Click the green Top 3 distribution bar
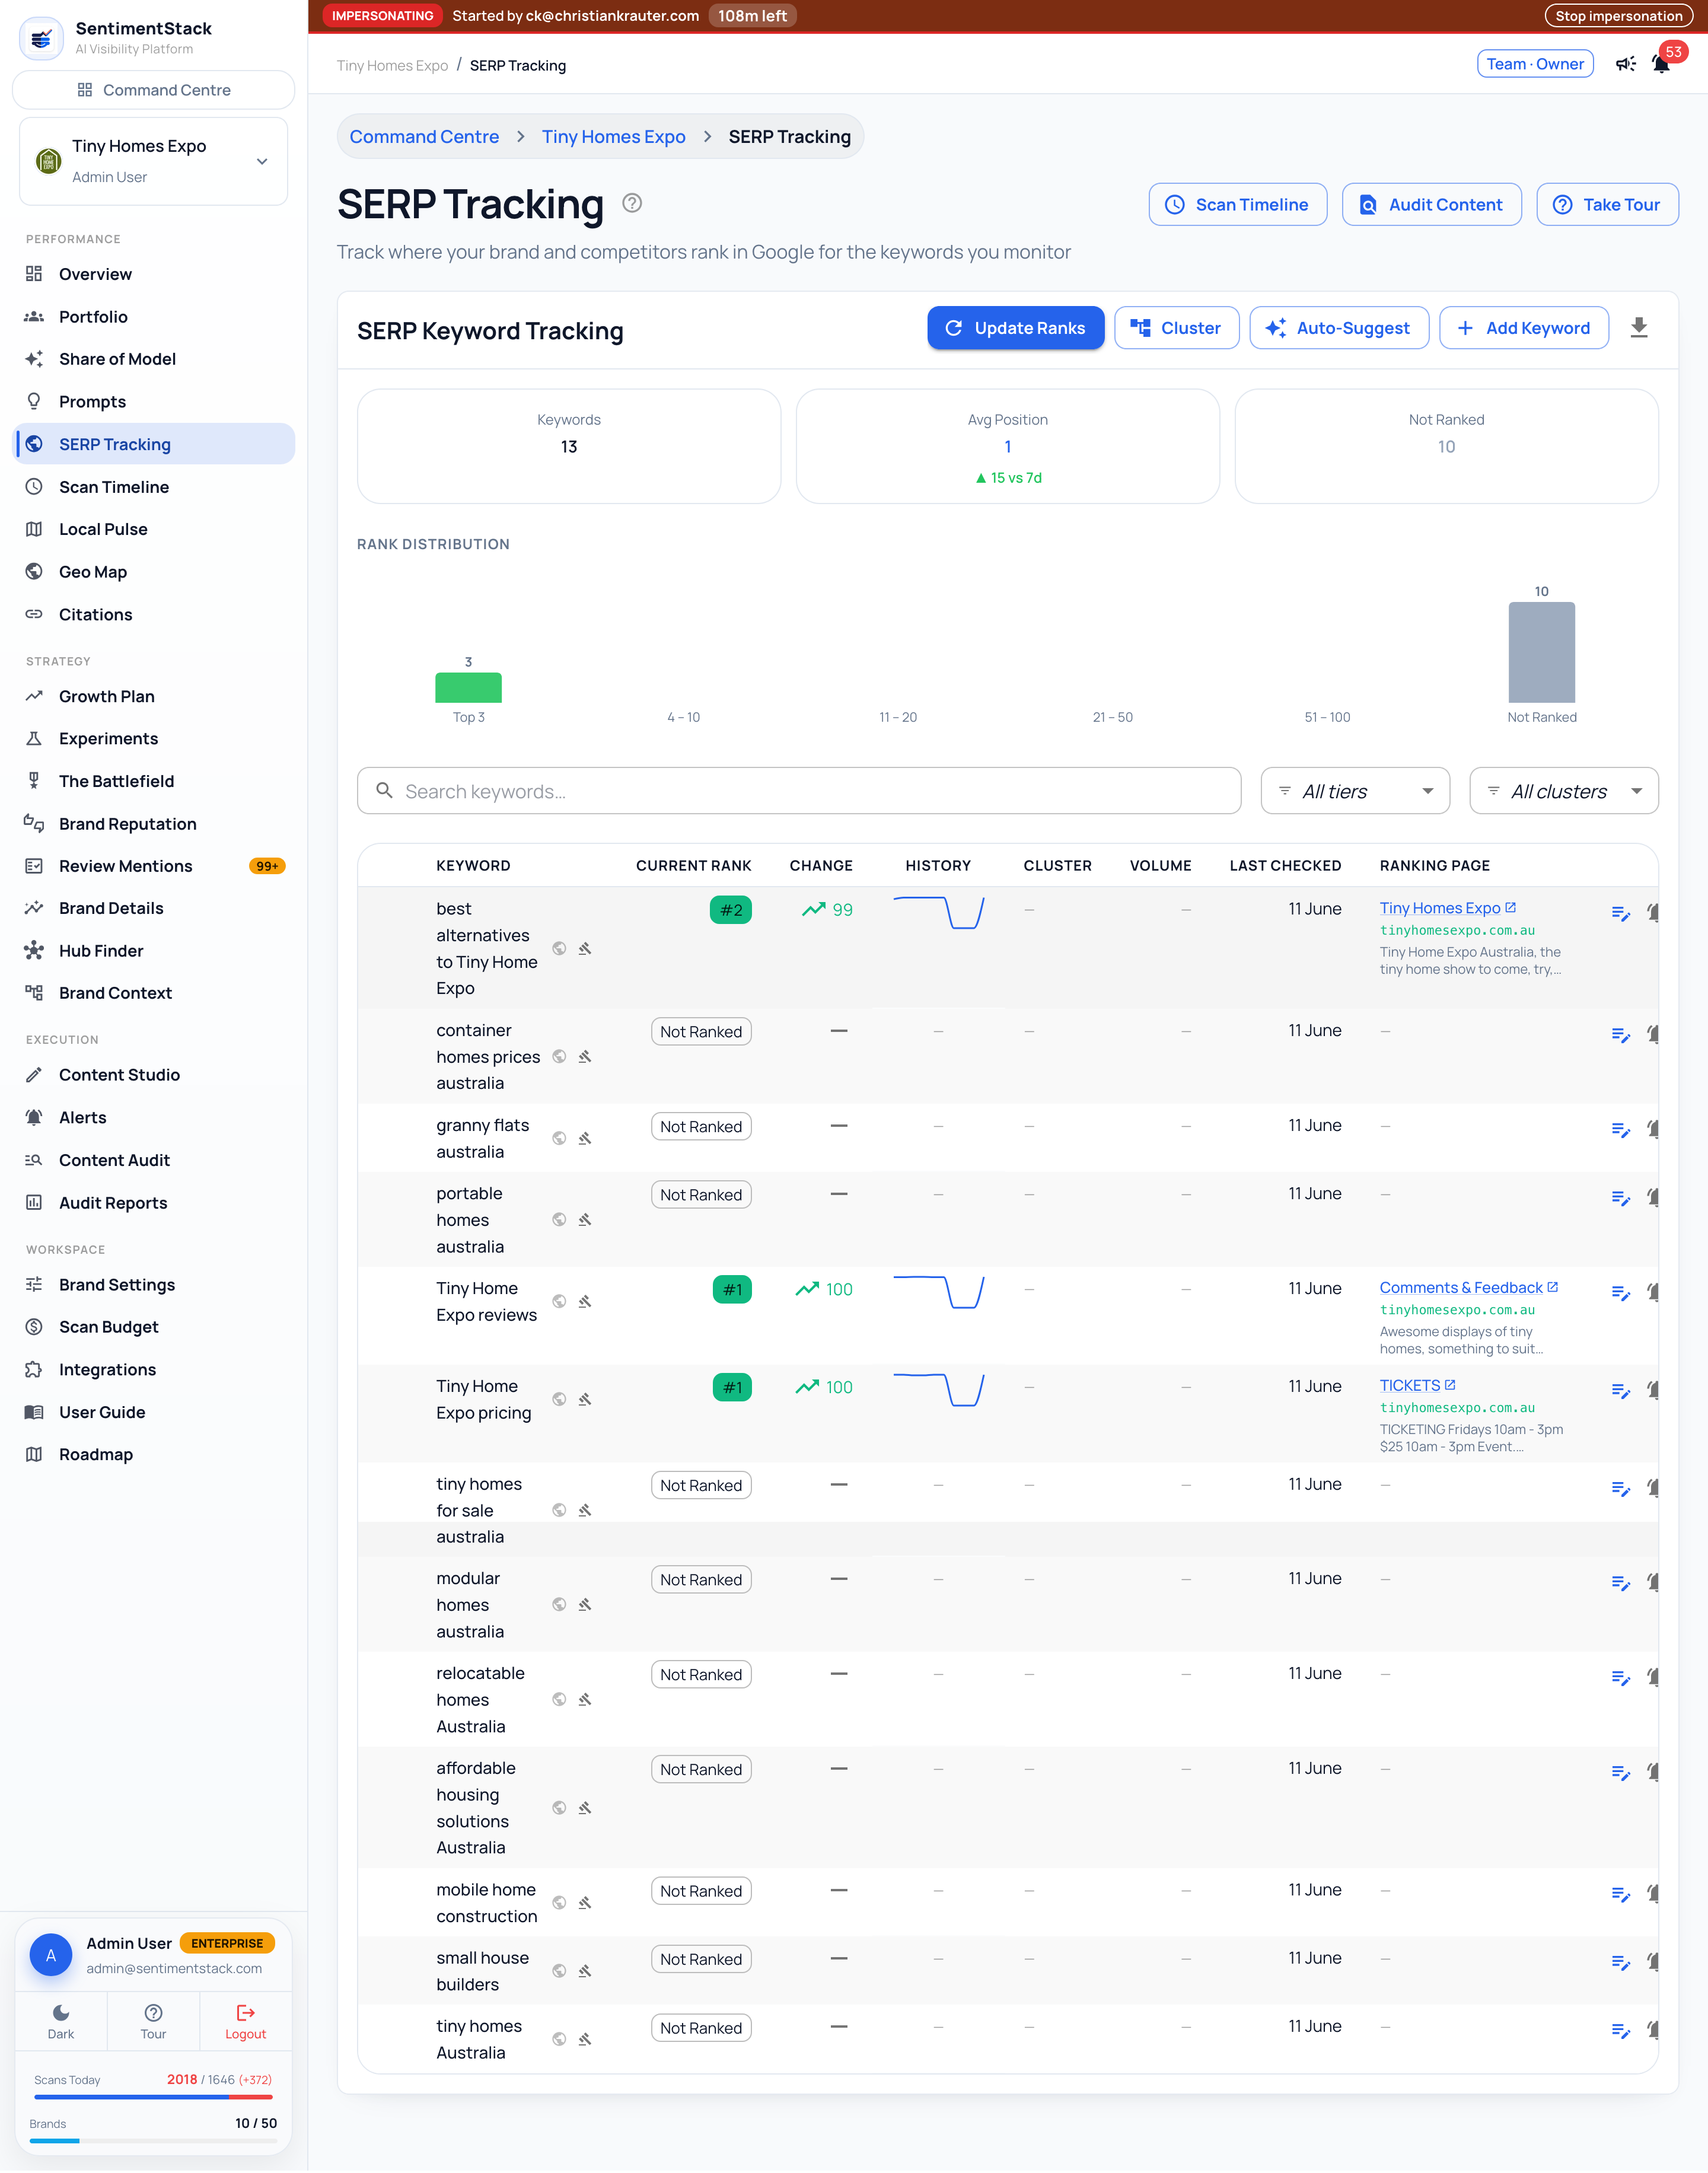The width and height of the screenshot is (1708, 2173). pyautogui.click(x=468, y=688)
